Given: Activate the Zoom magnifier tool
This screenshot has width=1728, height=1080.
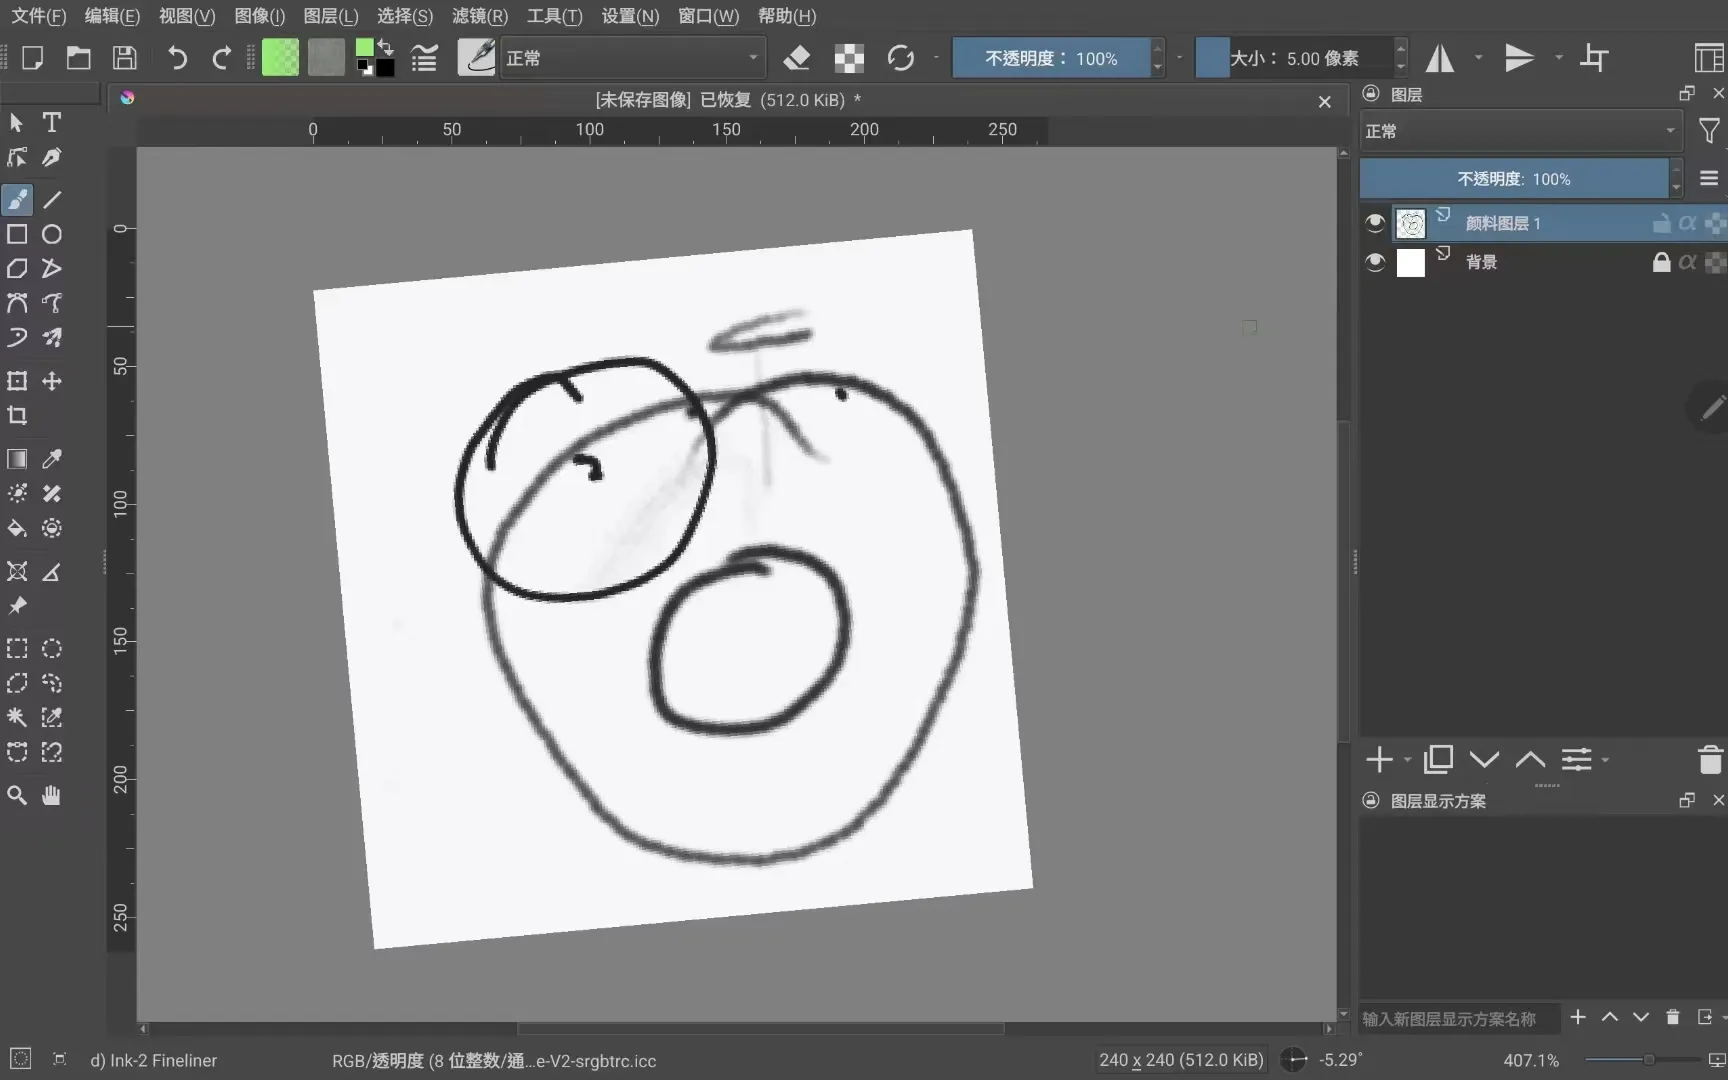Looking at the screenshot, I should pyautogui.click(x=17, y=795).
